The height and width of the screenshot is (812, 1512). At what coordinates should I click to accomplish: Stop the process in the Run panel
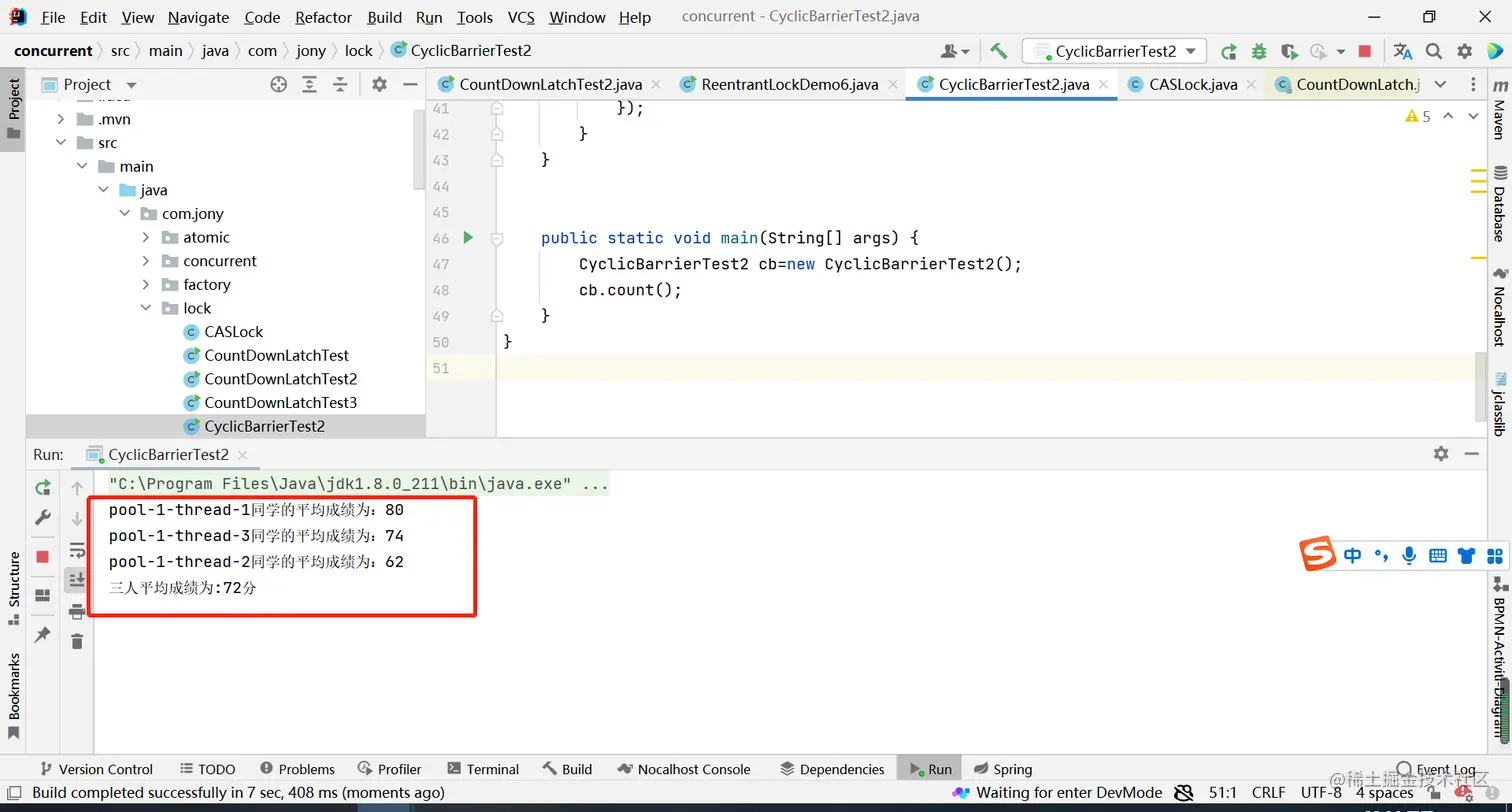click(43, 556)
